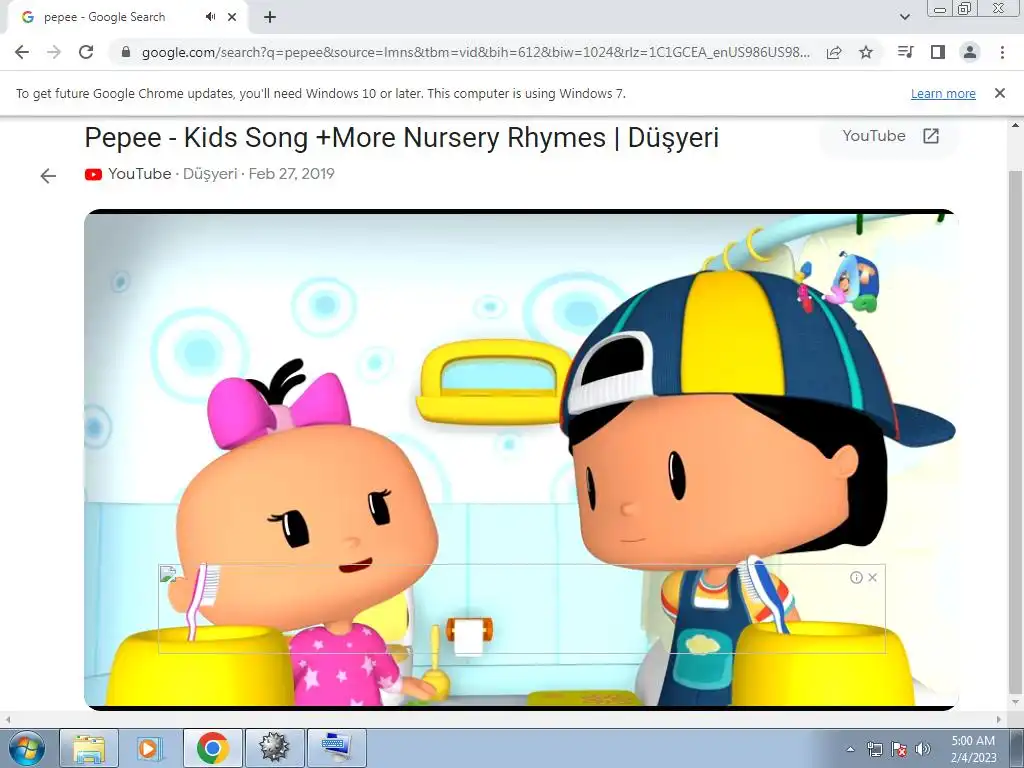Click the broken image ad banner
This screenshot has width=1024, height=768.
(x=521, y=609)
